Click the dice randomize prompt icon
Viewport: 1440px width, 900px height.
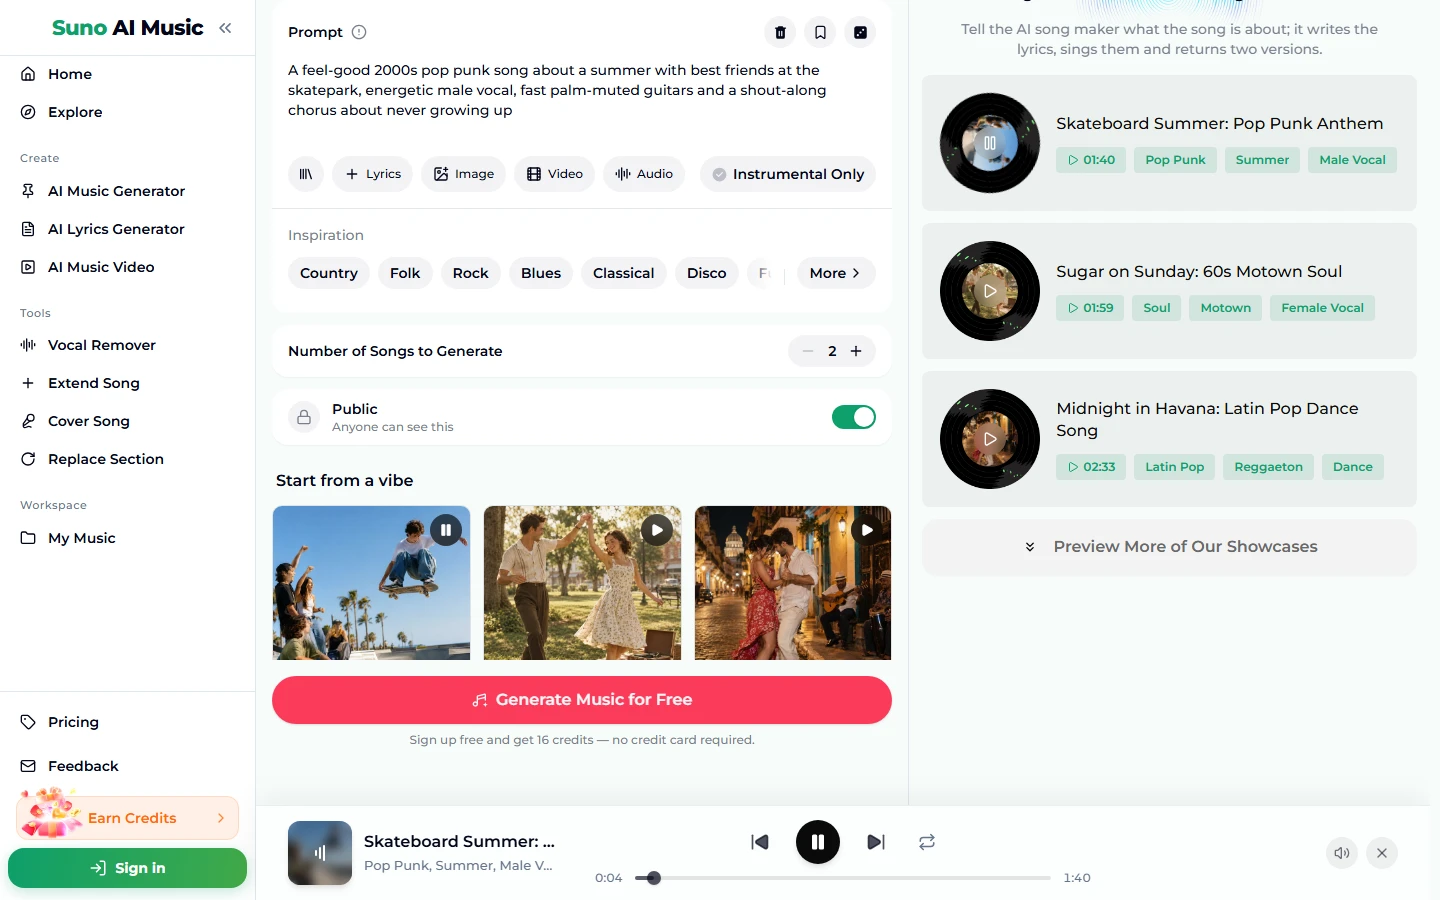[x=860, y=32]
